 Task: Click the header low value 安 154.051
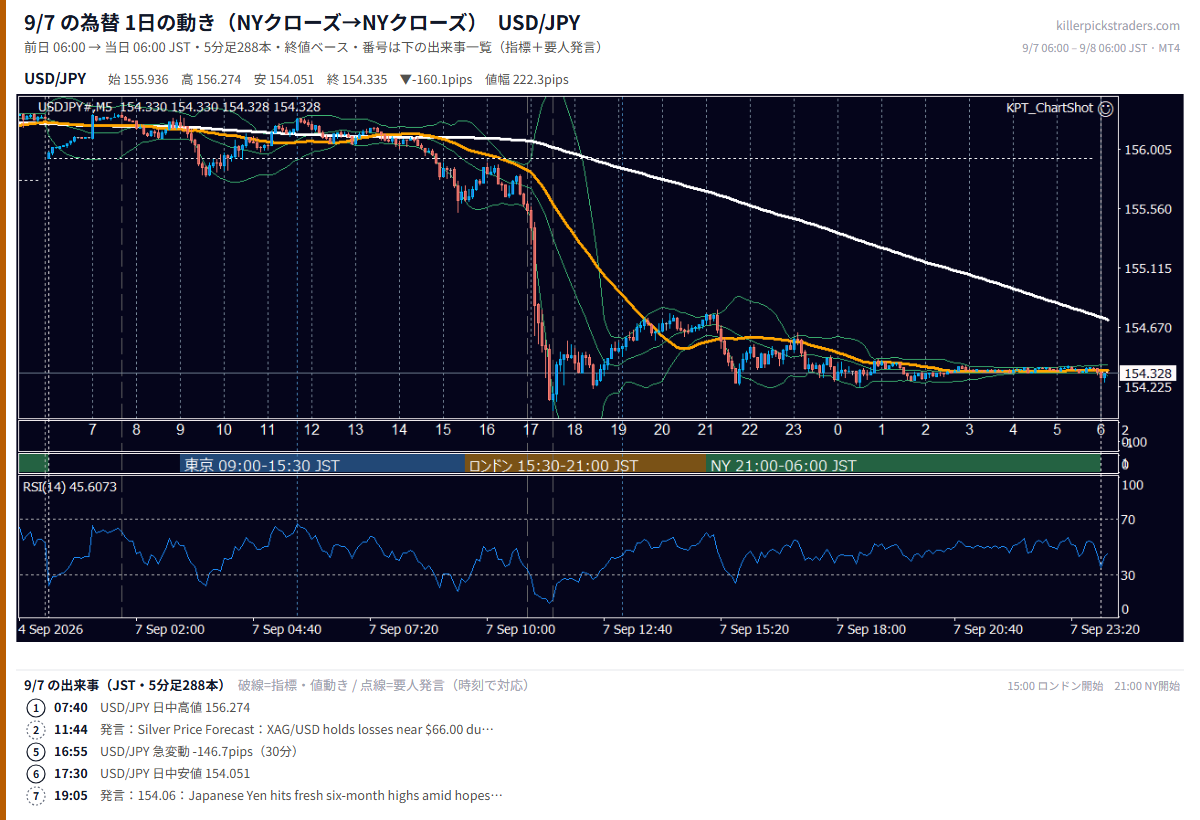284,79
